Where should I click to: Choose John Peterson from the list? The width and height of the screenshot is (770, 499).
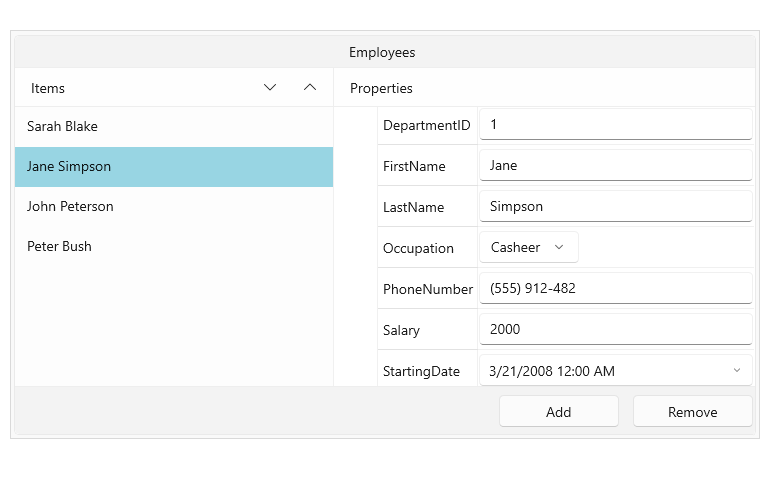tap(174, 206)
